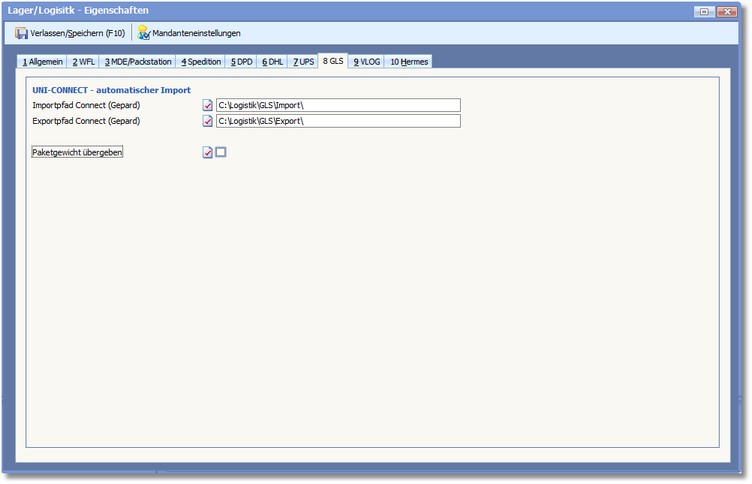The width and height of the screenshot is (752, 484).
Task: Click the active 8 GLS tab
Action: coord(333,61)
